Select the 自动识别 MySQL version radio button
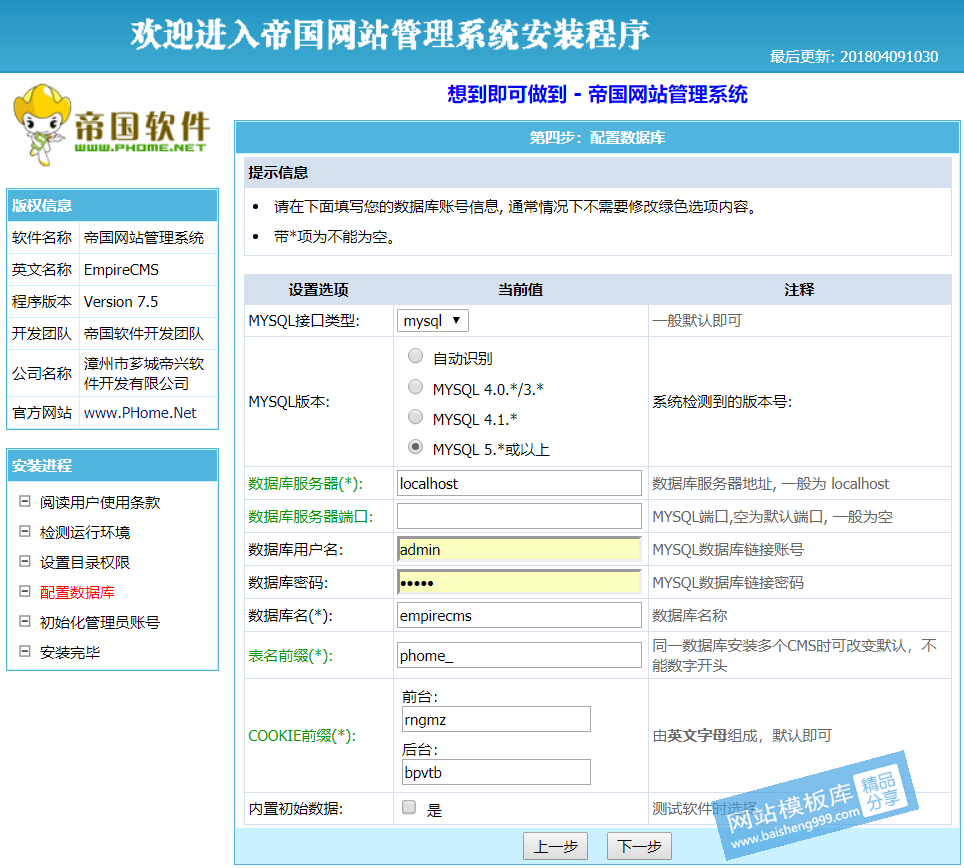The width and height of the screenshot is (964, 868). tap(416, 356)
